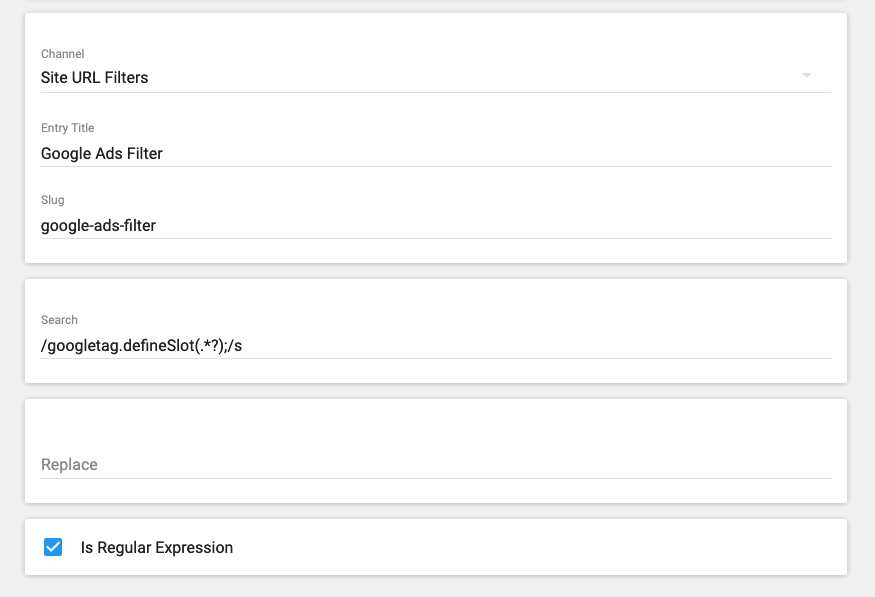
Task: Click blank area of the regular expression card
Action: click(550, 547)
